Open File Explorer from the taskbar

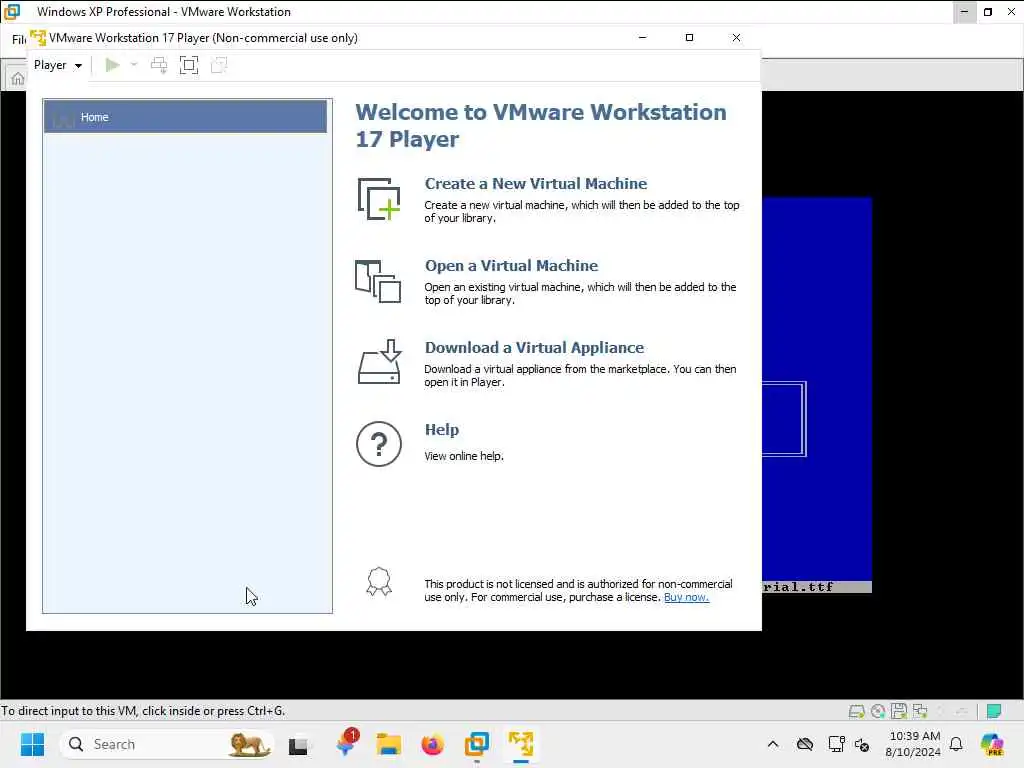[389, 744]
